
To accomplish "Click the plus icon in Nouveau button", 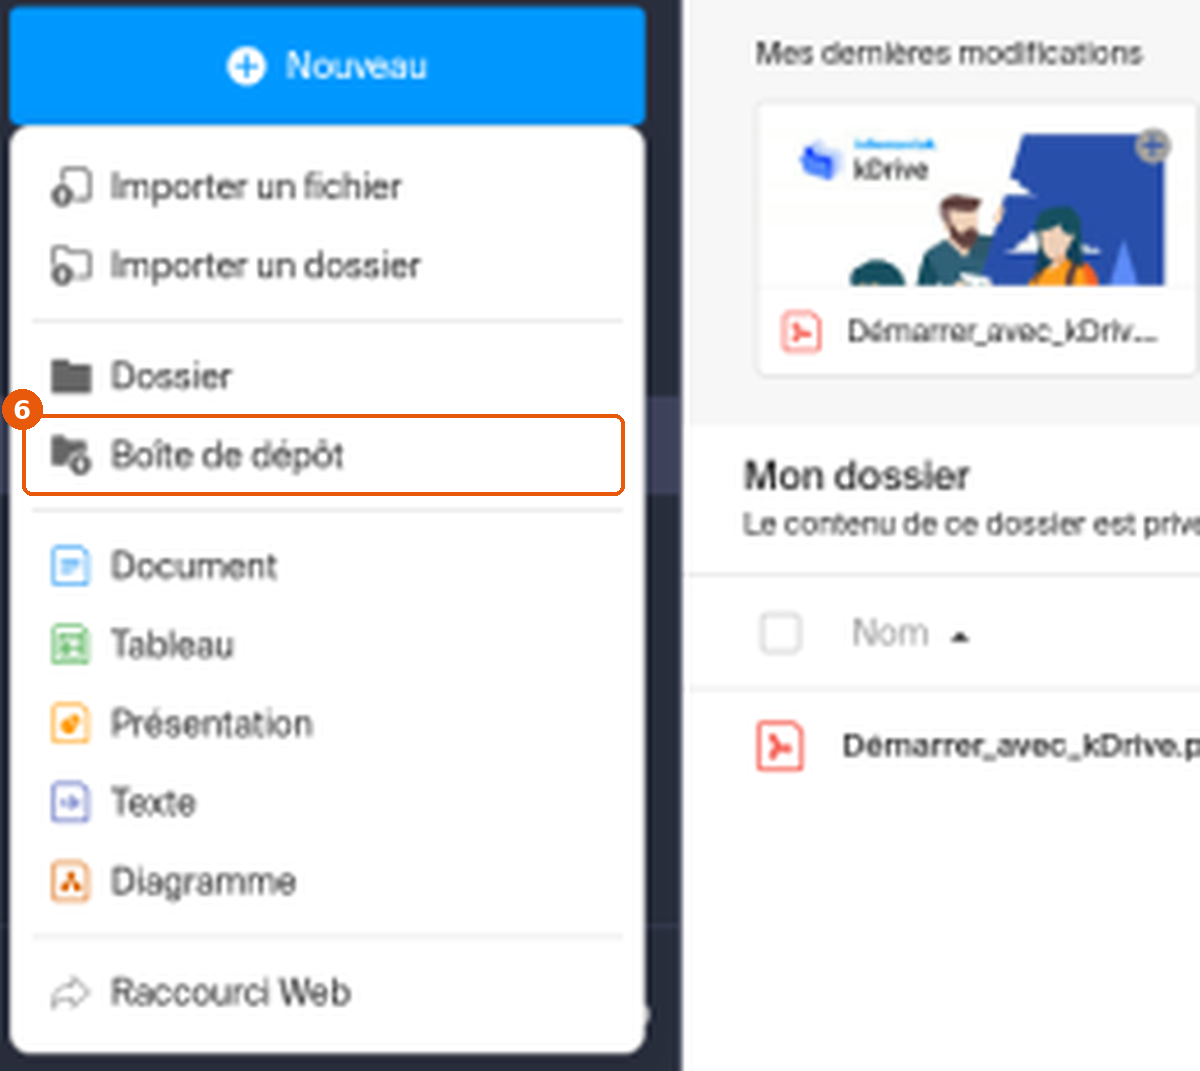I will [246, 66].
